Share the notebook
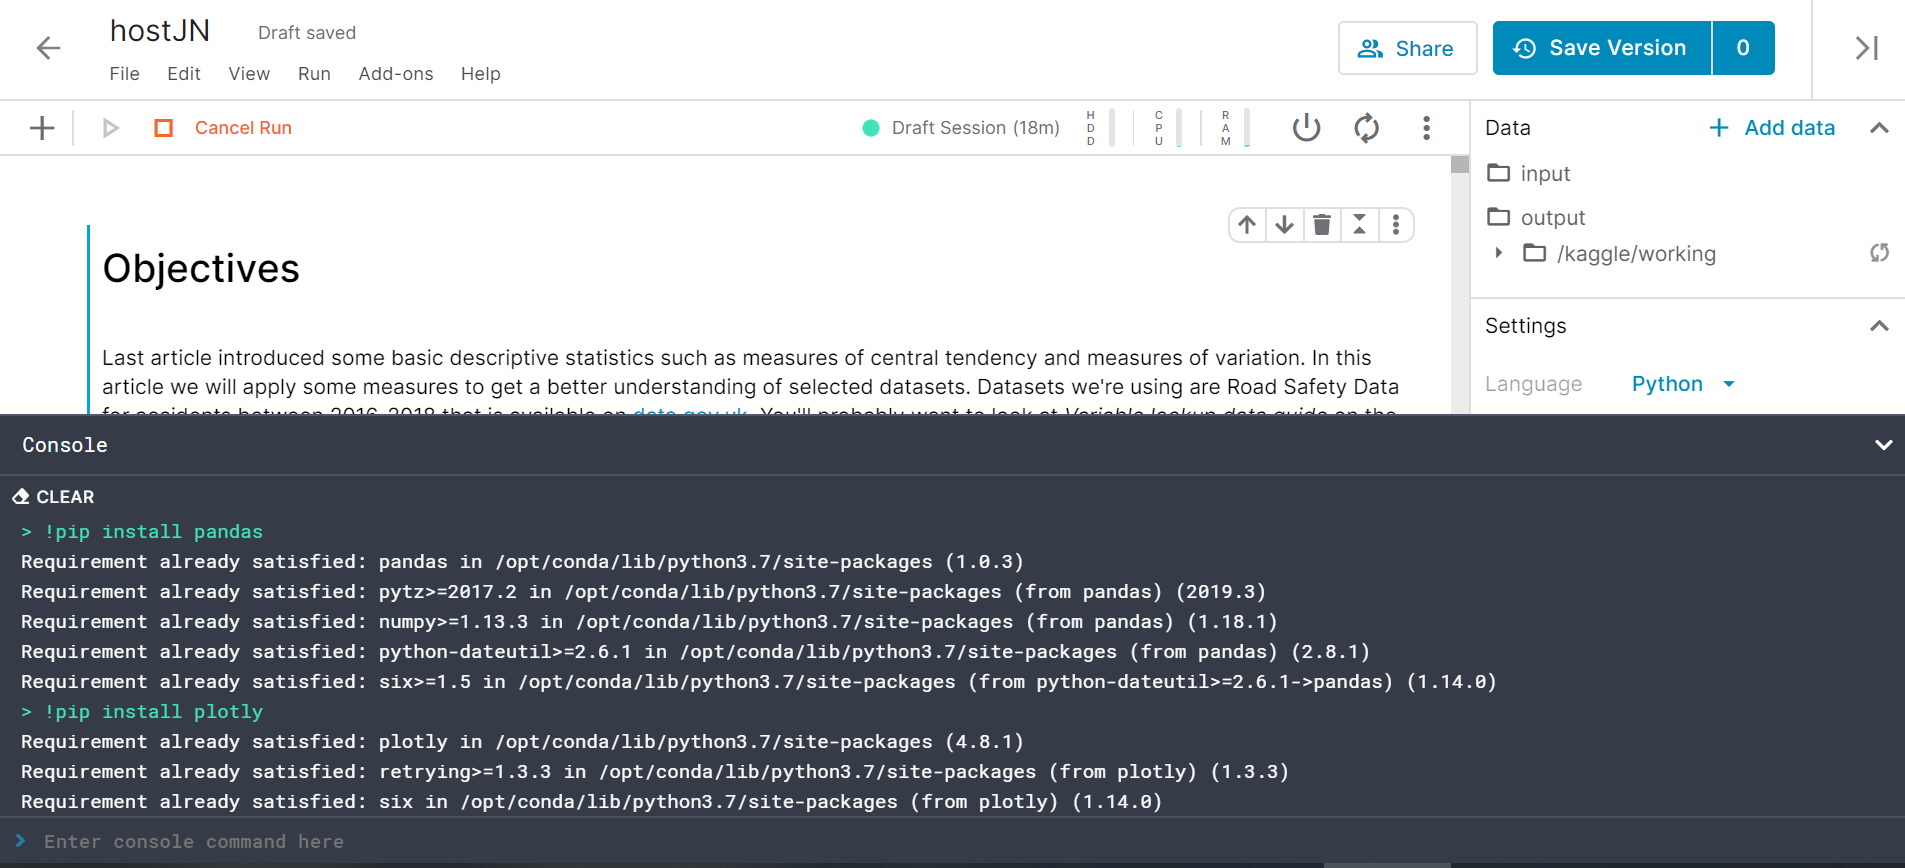 (1407, 48)
